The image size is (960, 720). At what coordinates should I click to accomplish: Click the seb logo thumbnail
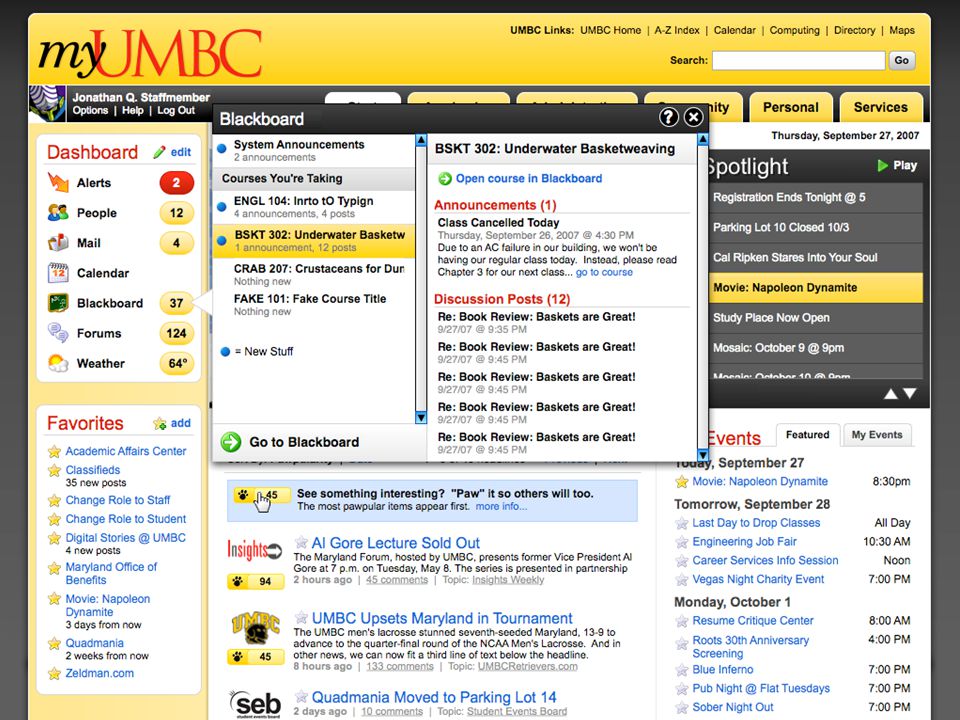tap(255, 705)
